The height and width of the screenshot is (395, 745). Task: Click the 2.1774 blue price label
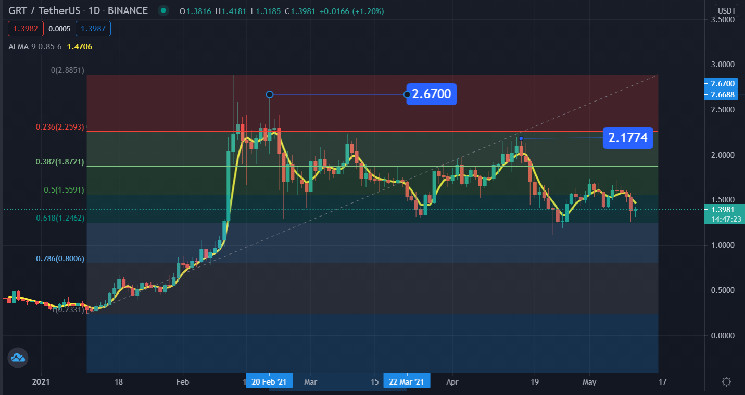click(628, 138)
